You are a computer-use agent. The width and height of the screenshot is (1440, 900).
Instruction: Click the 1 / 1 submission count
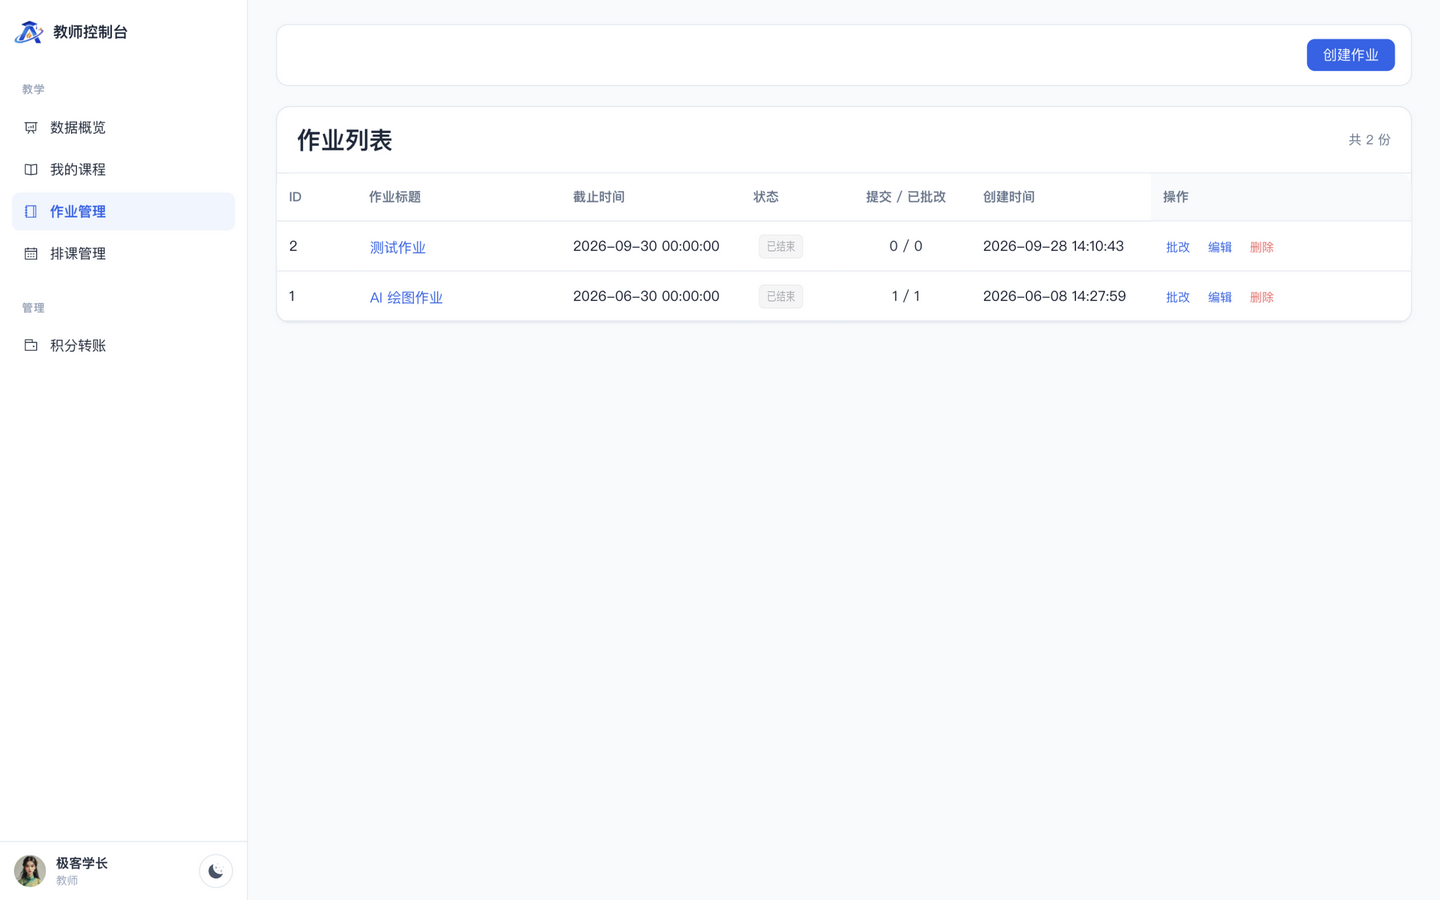point(906,296)
